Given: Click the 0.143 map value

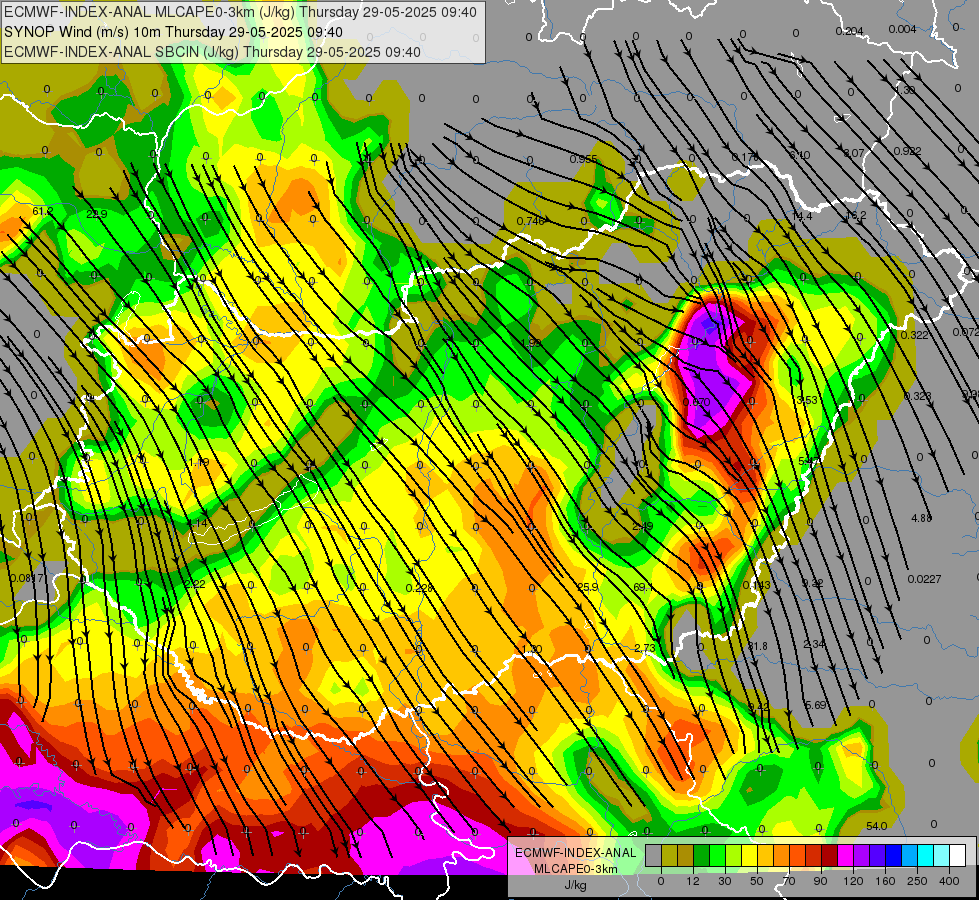Looking at the screenshot, I should coord(757,585).
